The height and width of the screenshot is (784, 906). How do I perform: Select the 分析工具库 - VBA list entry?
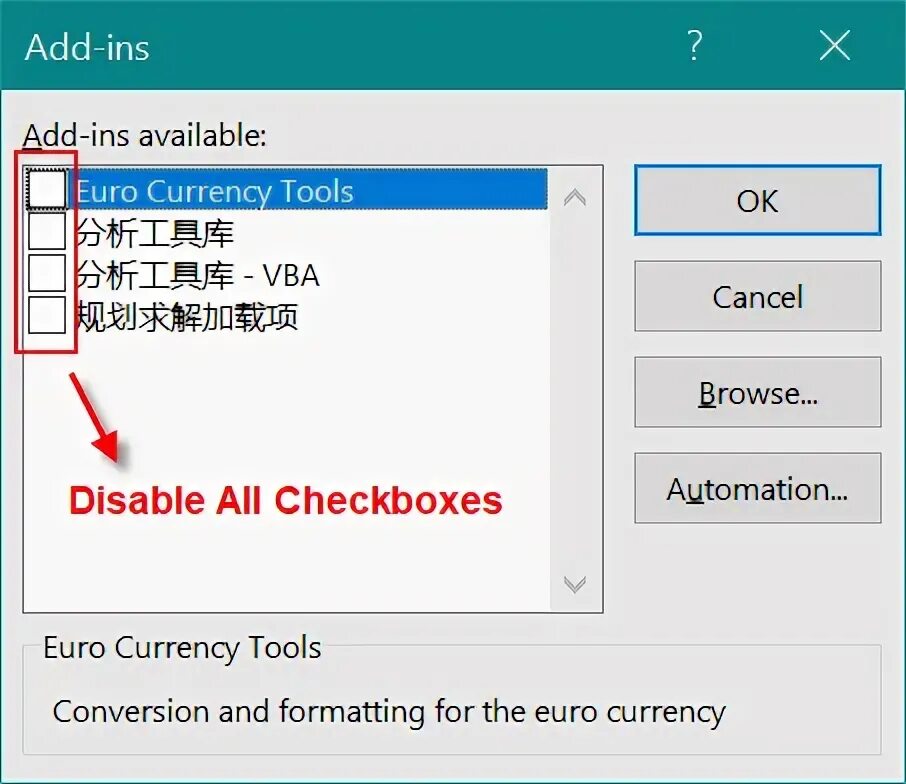(x=198, y=274)
